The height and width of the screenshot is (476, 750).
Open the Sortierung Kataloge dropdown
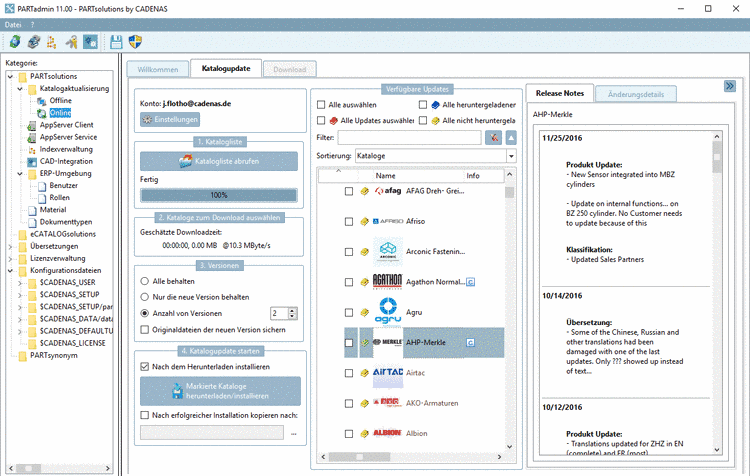[511, 156]
